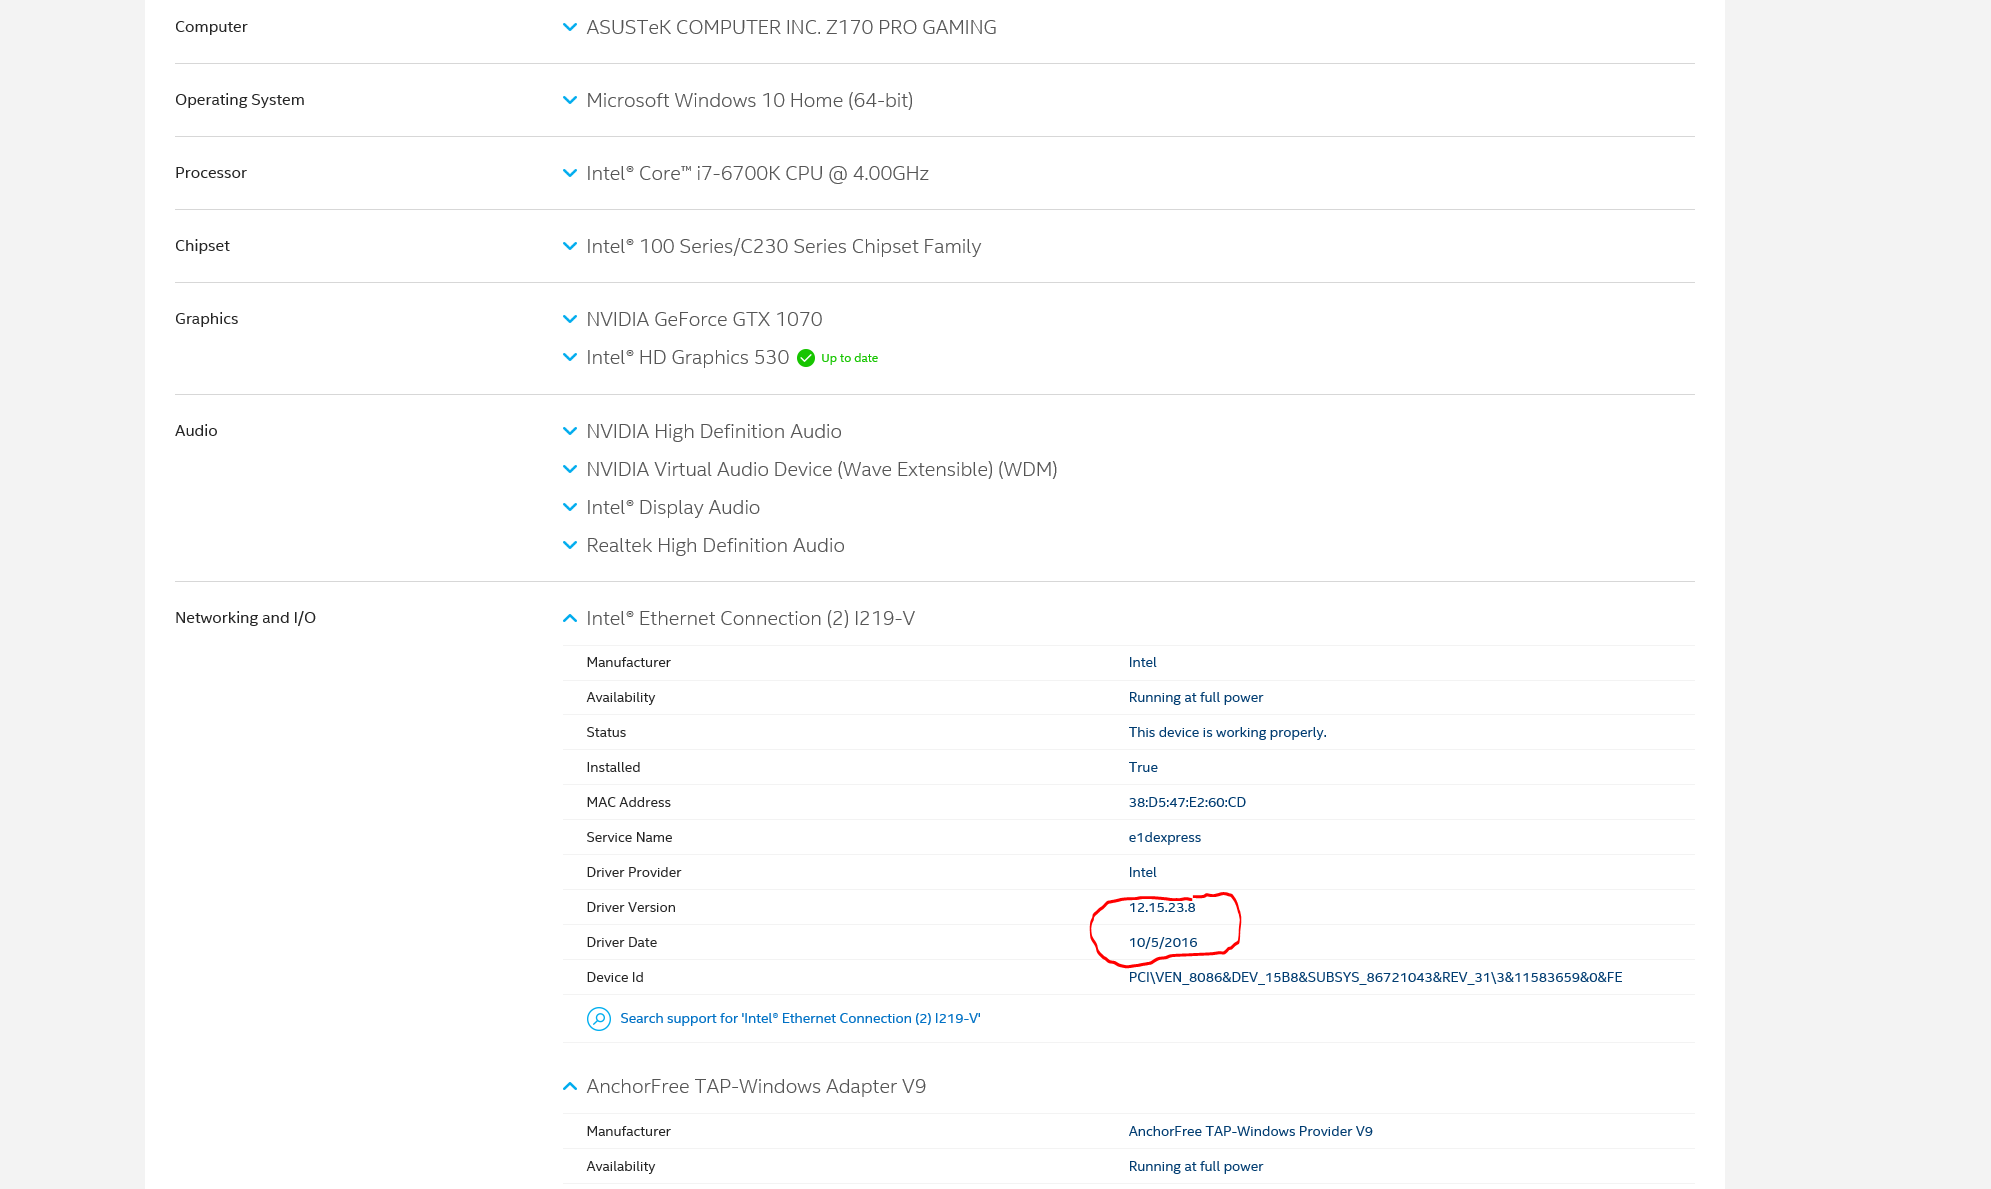This screenshot has width=1991, height=1189.
Task: Expand NVIDIA Virtual Audio Device (WDM) entry
Action: tap(570, 469)
